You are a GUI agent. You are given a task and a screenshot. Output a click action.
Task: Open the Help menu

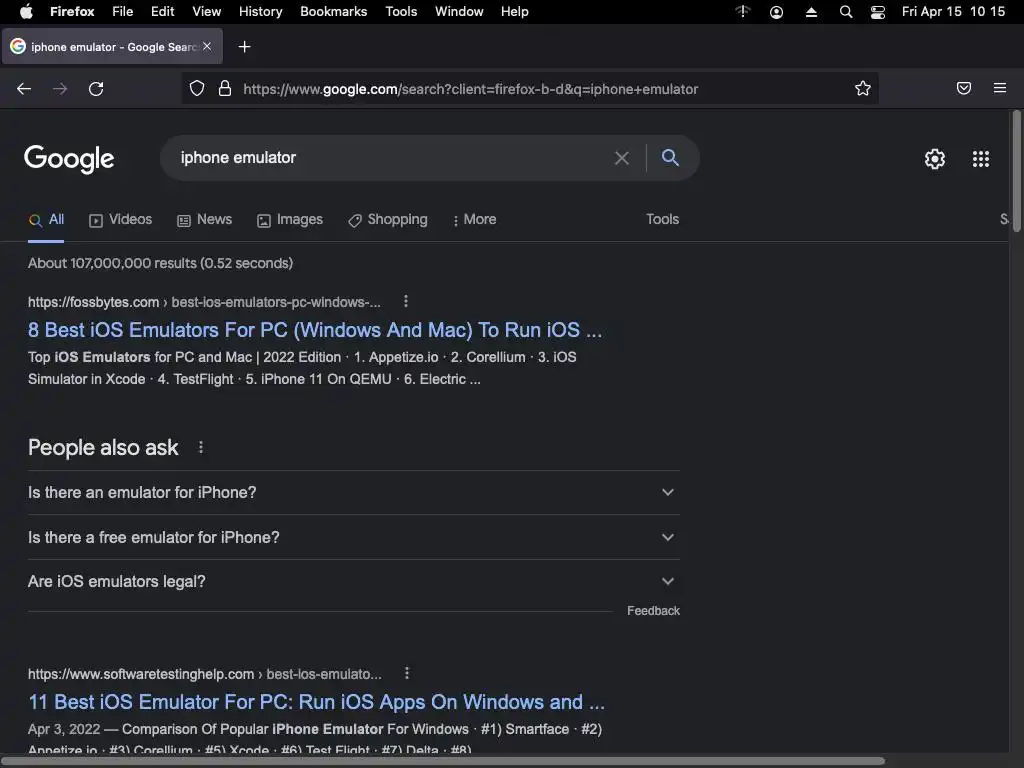515,12
